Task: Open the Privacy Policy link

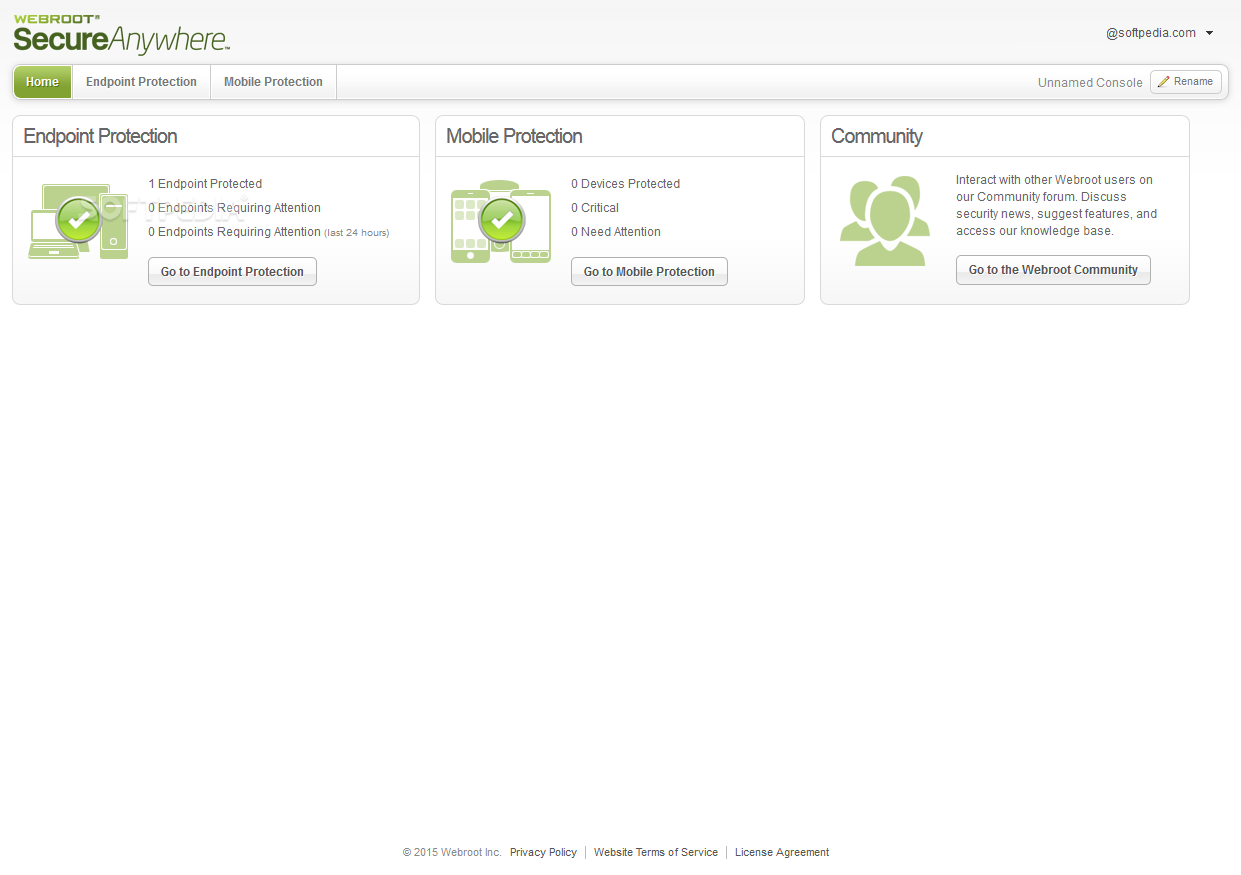Action: (x=543, y=853)
